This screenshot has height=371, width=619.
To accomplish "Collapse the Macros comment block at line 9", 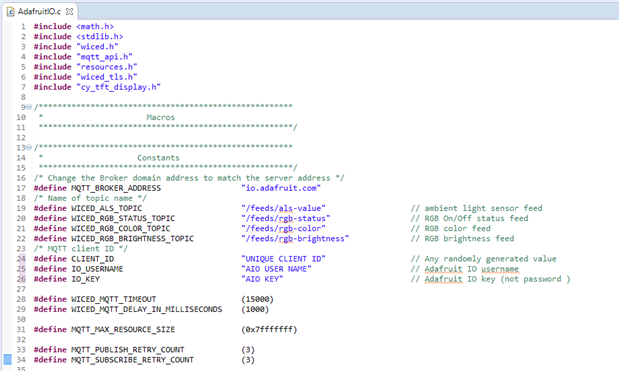I will (29, 107).
